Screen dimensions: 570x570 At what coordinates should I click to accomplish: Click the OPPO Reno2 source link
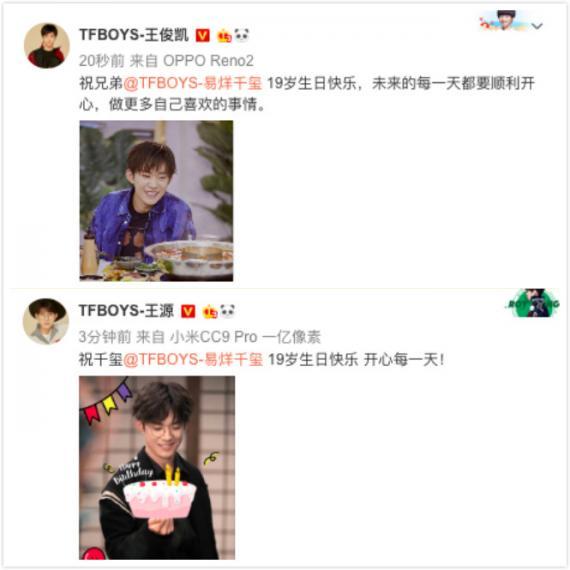[x=208, y=61]
